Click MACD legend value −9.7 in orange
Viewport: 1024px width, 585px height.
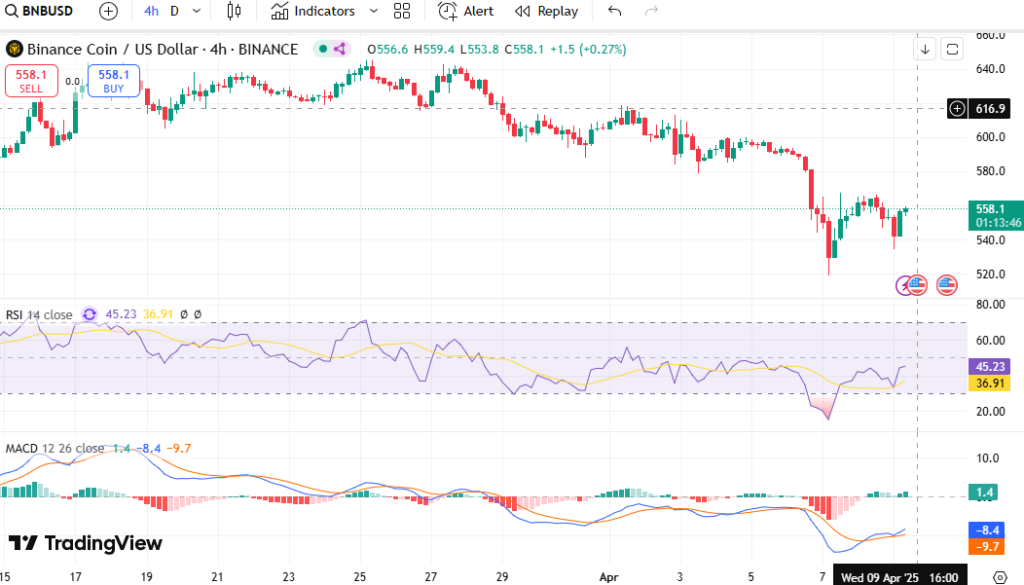[178, 449]
